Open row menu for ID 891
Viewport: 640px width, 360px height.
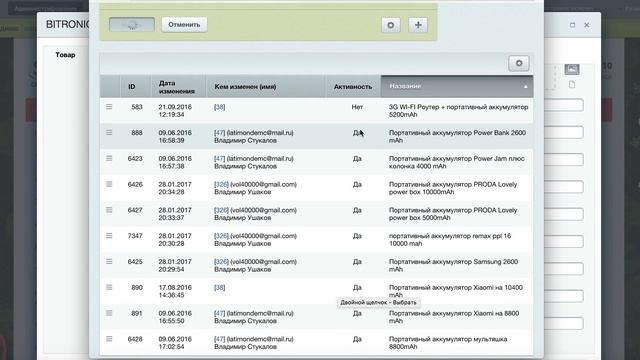109,313
